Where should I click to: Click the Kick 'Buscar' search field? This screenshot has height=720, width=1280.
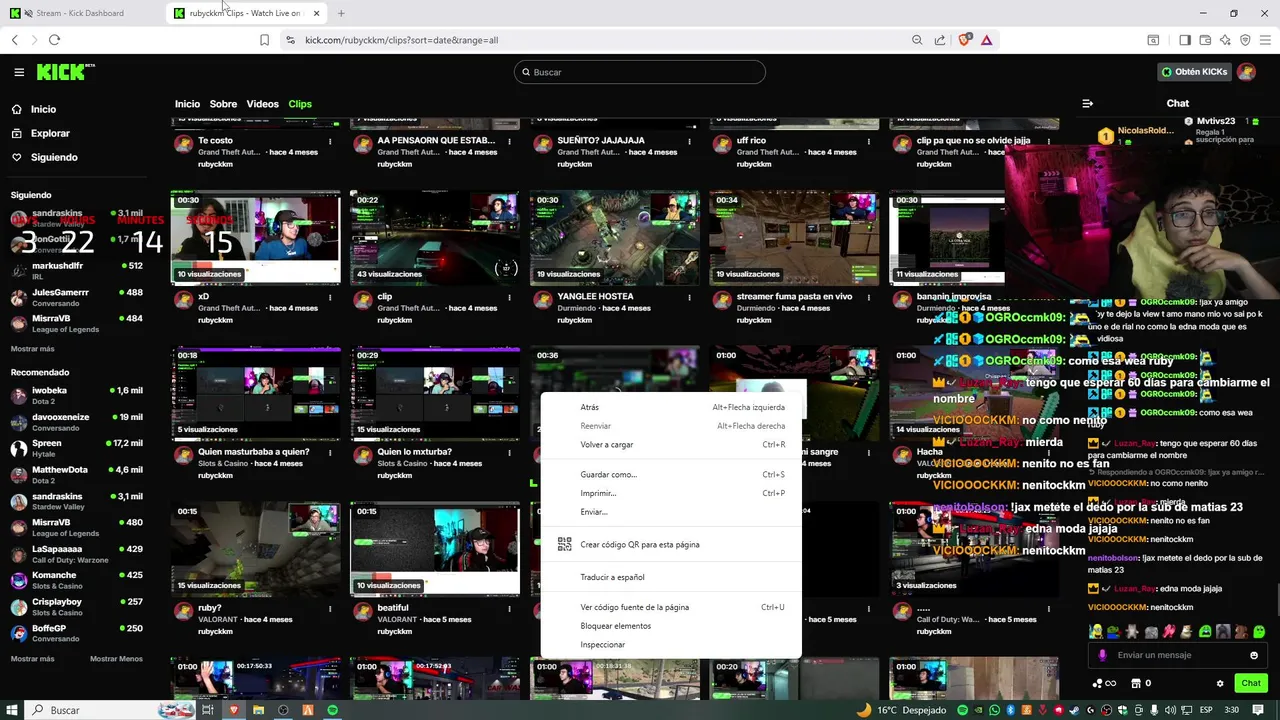[640, 72]
